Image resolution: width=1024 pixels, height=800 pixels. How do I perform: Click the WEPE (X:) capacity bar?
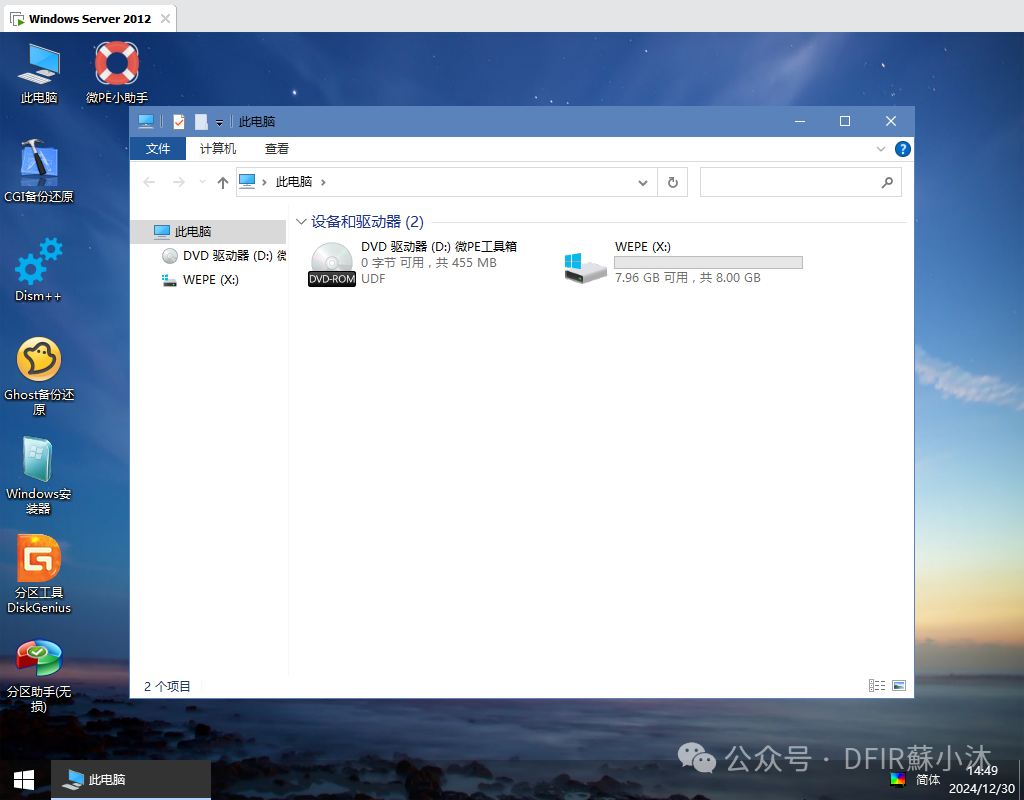(x=709, y=263)
